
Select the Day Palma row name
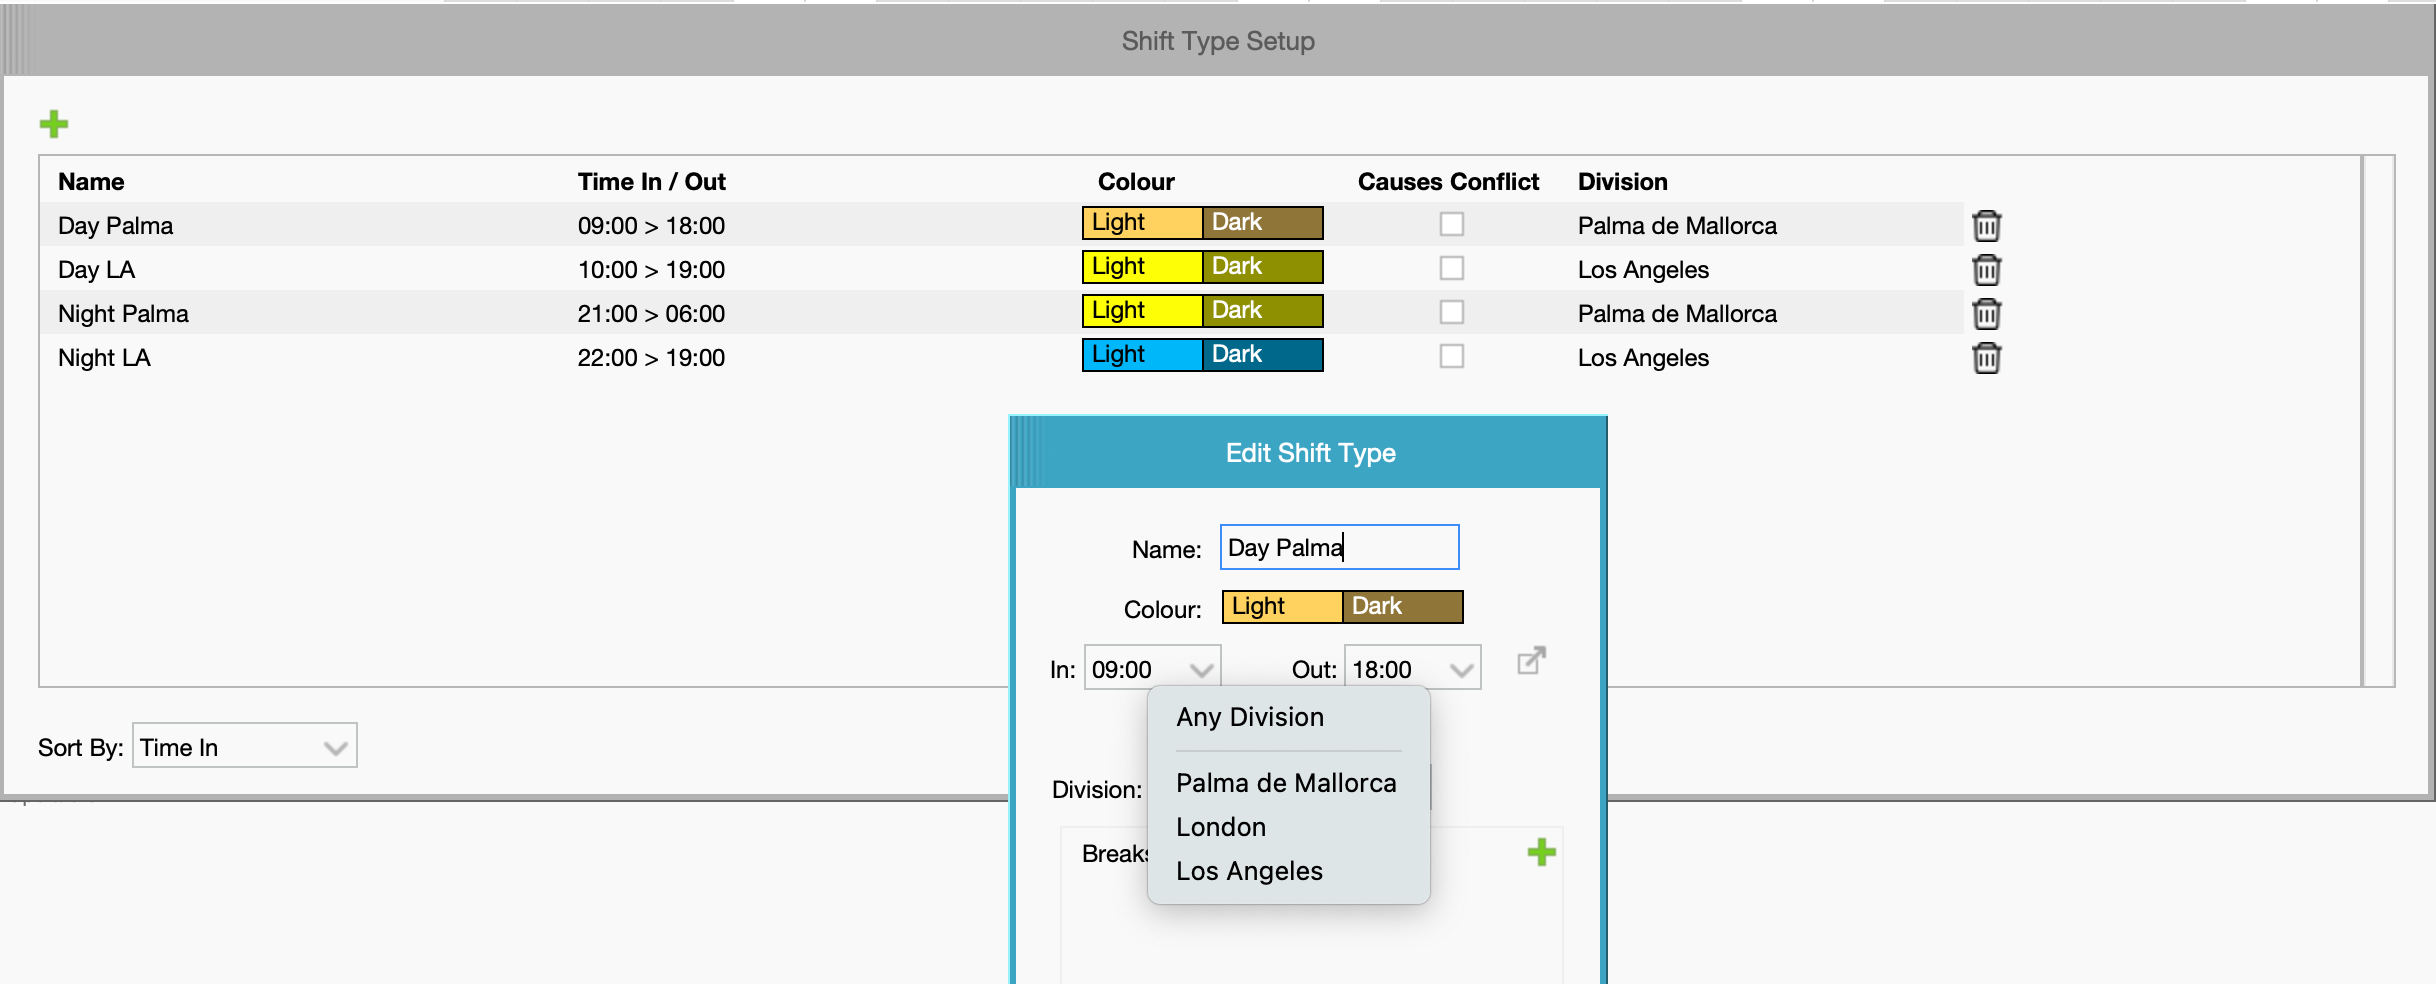[116, 226]
